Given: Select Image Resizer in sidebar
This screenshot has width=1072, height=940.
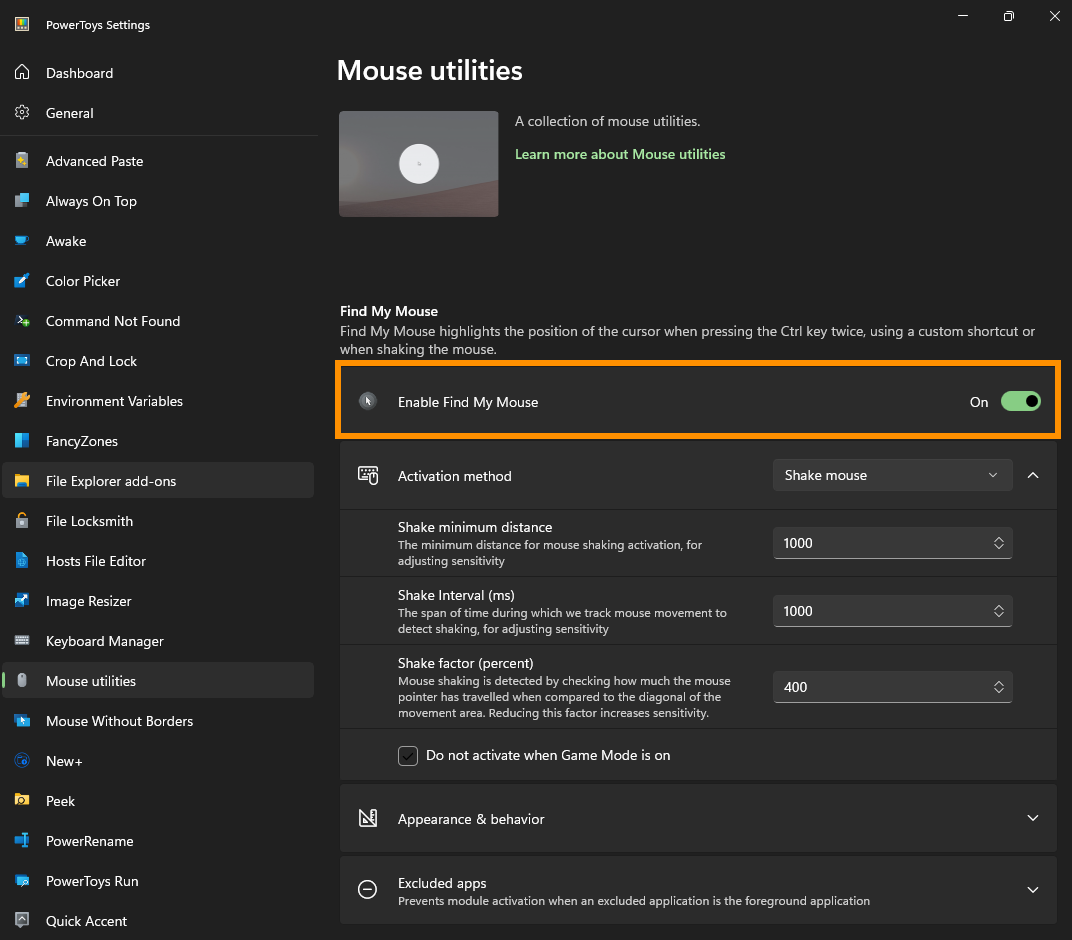Looking at the screenshot, I should click(x=158, y=601).
